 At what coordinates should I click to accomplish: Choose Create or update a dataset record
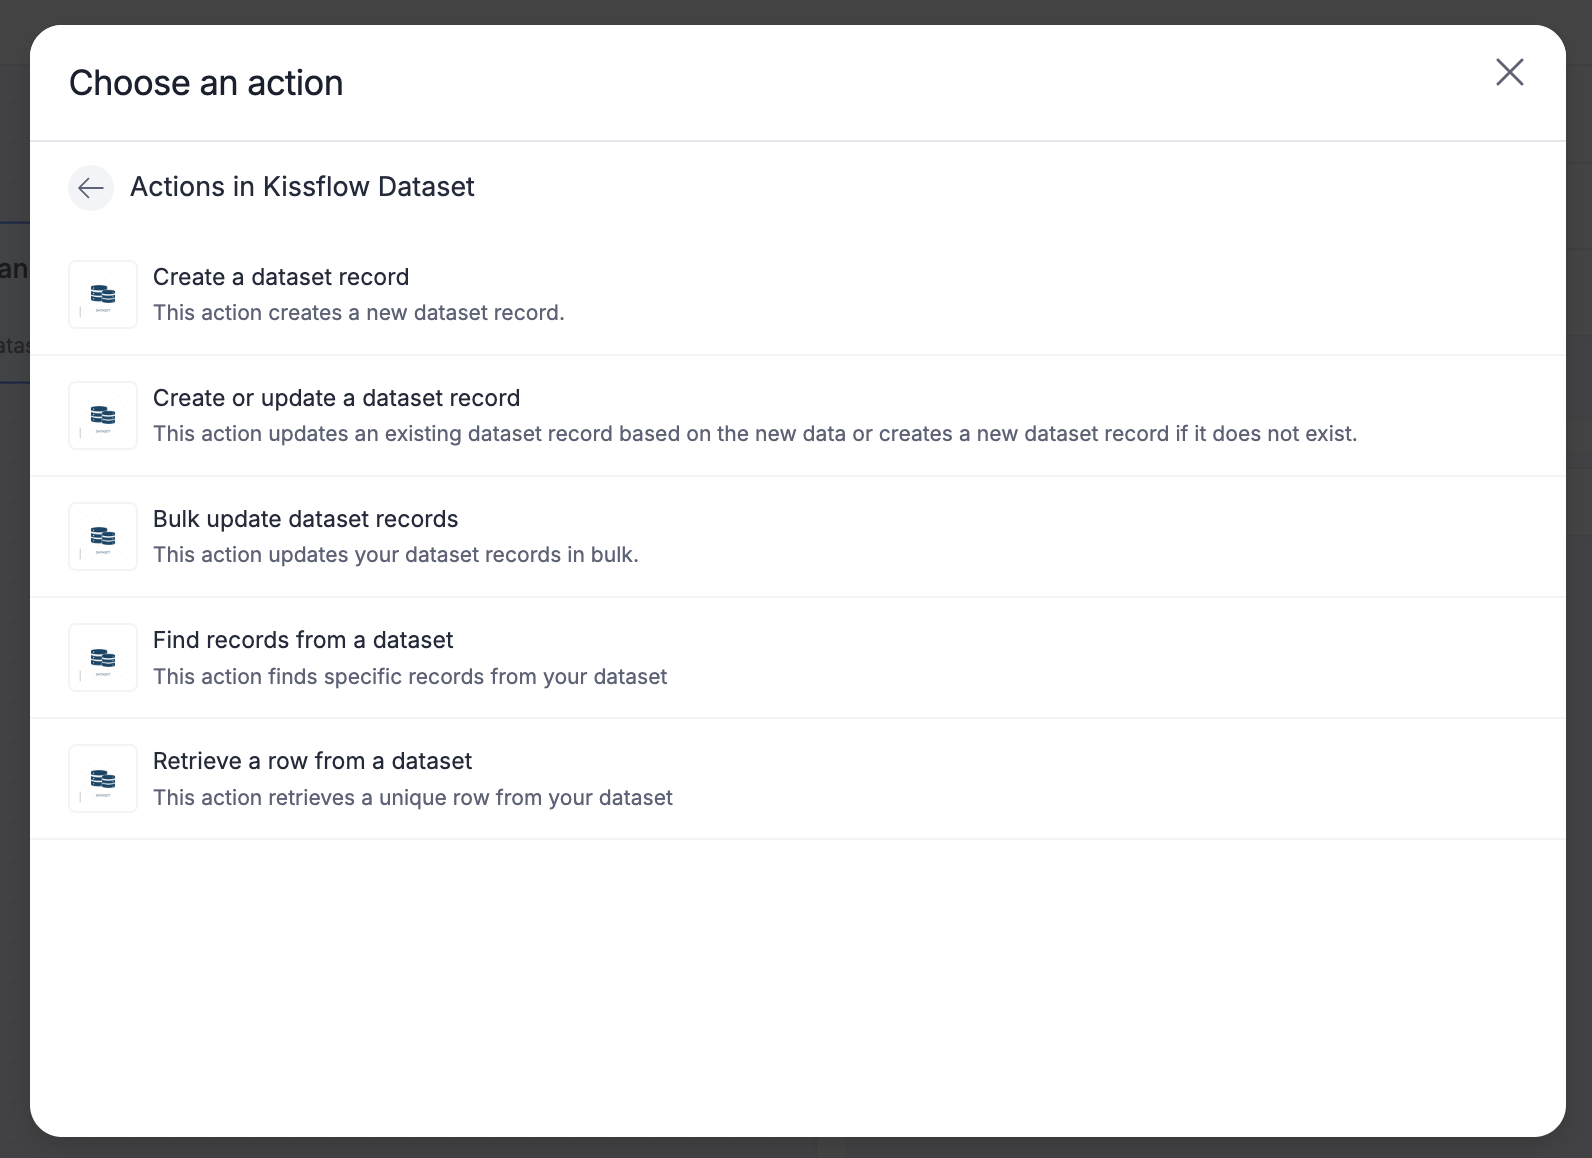pyautogui.click(x=336, y=398)
